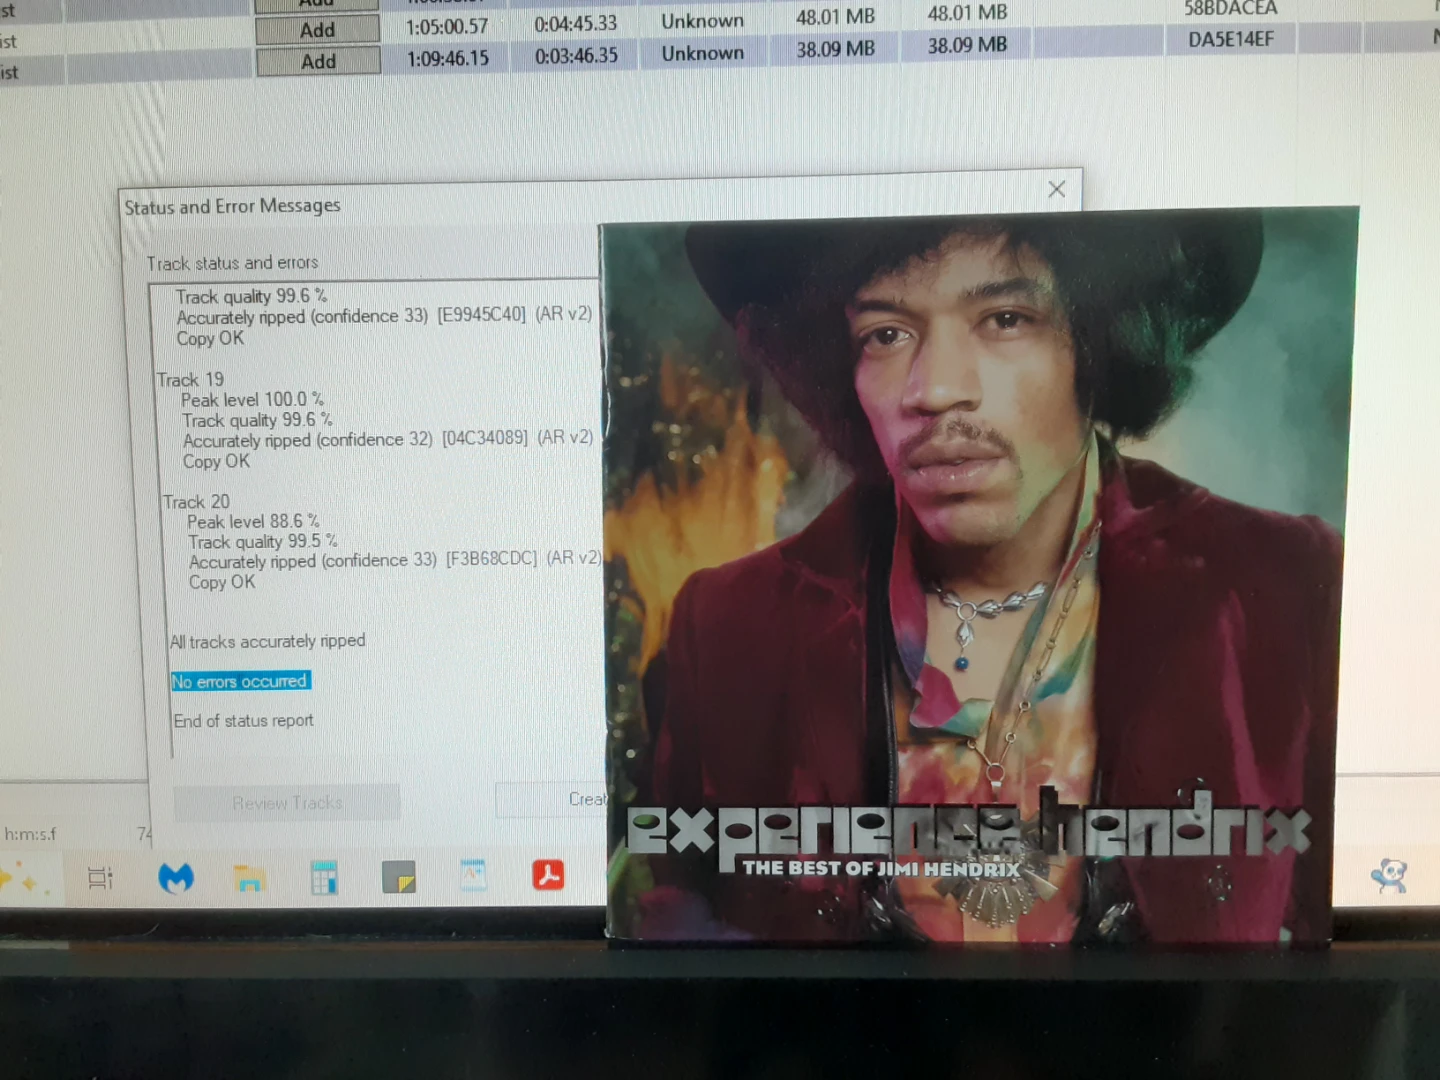Viewport: 1440px width, 1080px height.
Task: Click 'Track quality 99.6 %' under Track 19
Action: point(257,421)
